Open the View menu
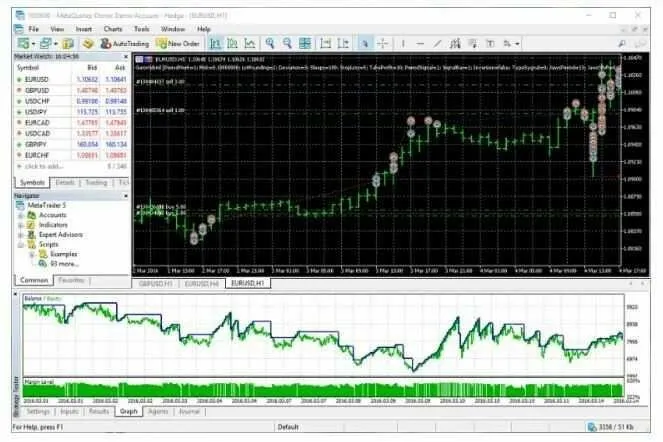This screenshot has width=663, height=442. pyautogui.click(x=57, y=29)
